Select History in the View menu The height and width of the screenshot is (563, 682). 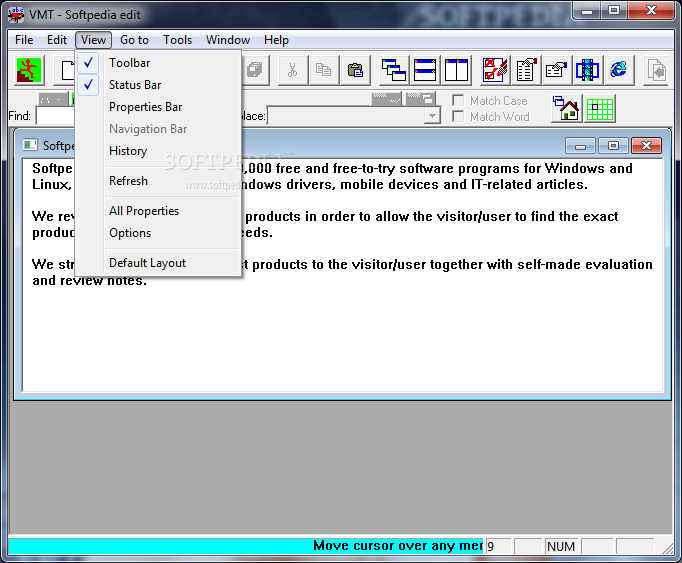pyautogui.click(x=159, y=151)
